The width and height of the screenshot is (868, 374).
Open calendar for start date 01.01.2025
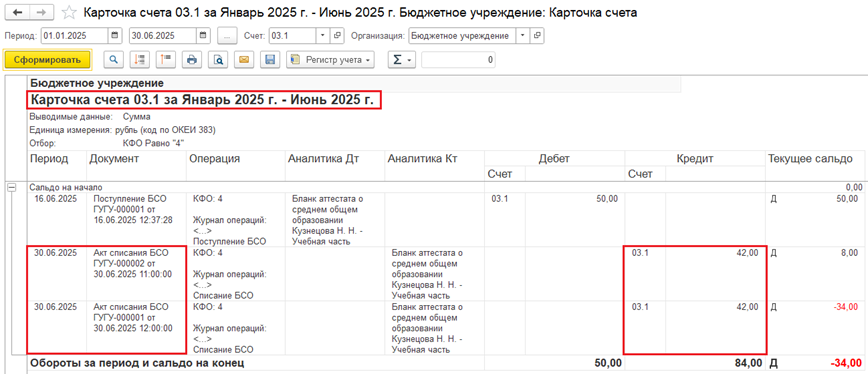[115, 36]
